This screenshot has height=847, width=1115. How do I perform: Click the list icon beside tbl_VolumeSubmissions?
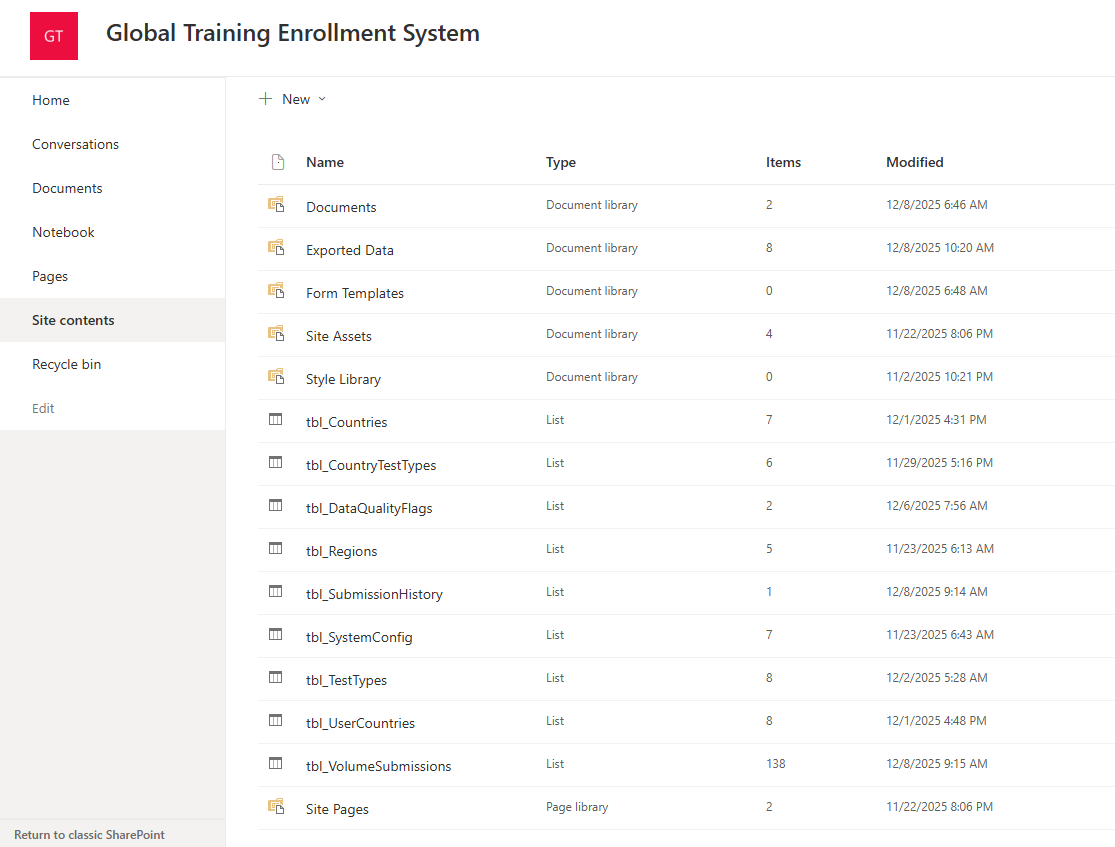click(276, 764)
